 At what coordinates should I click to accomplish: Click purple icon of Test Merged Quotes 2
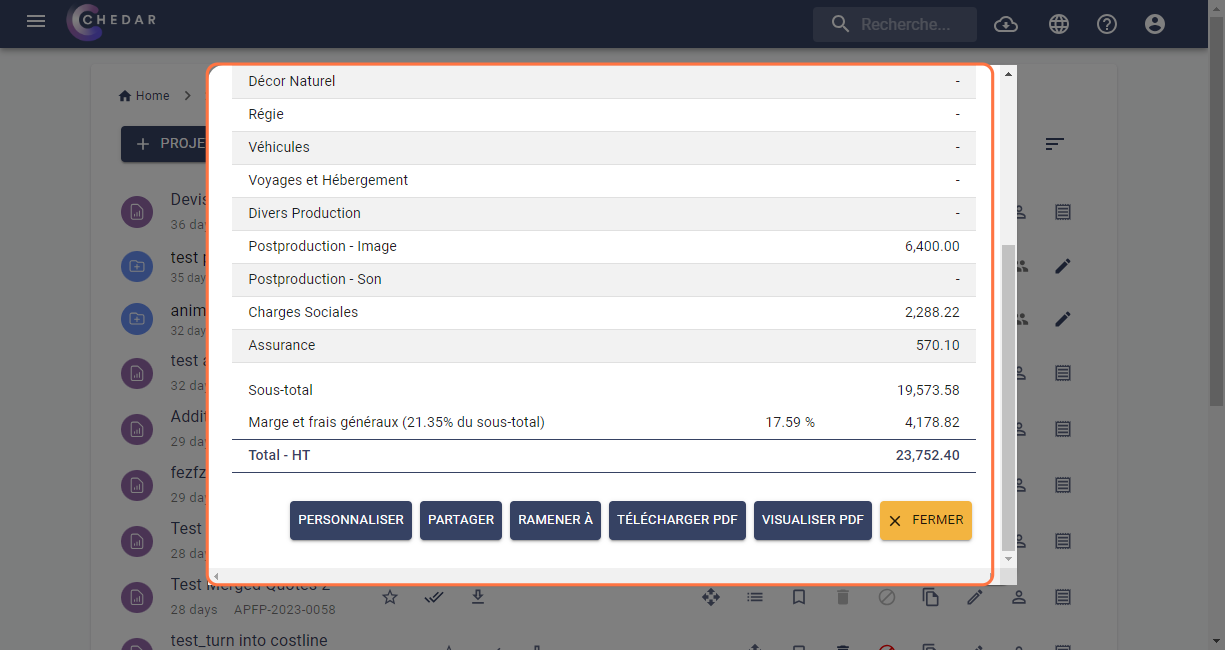click(135, 597)
